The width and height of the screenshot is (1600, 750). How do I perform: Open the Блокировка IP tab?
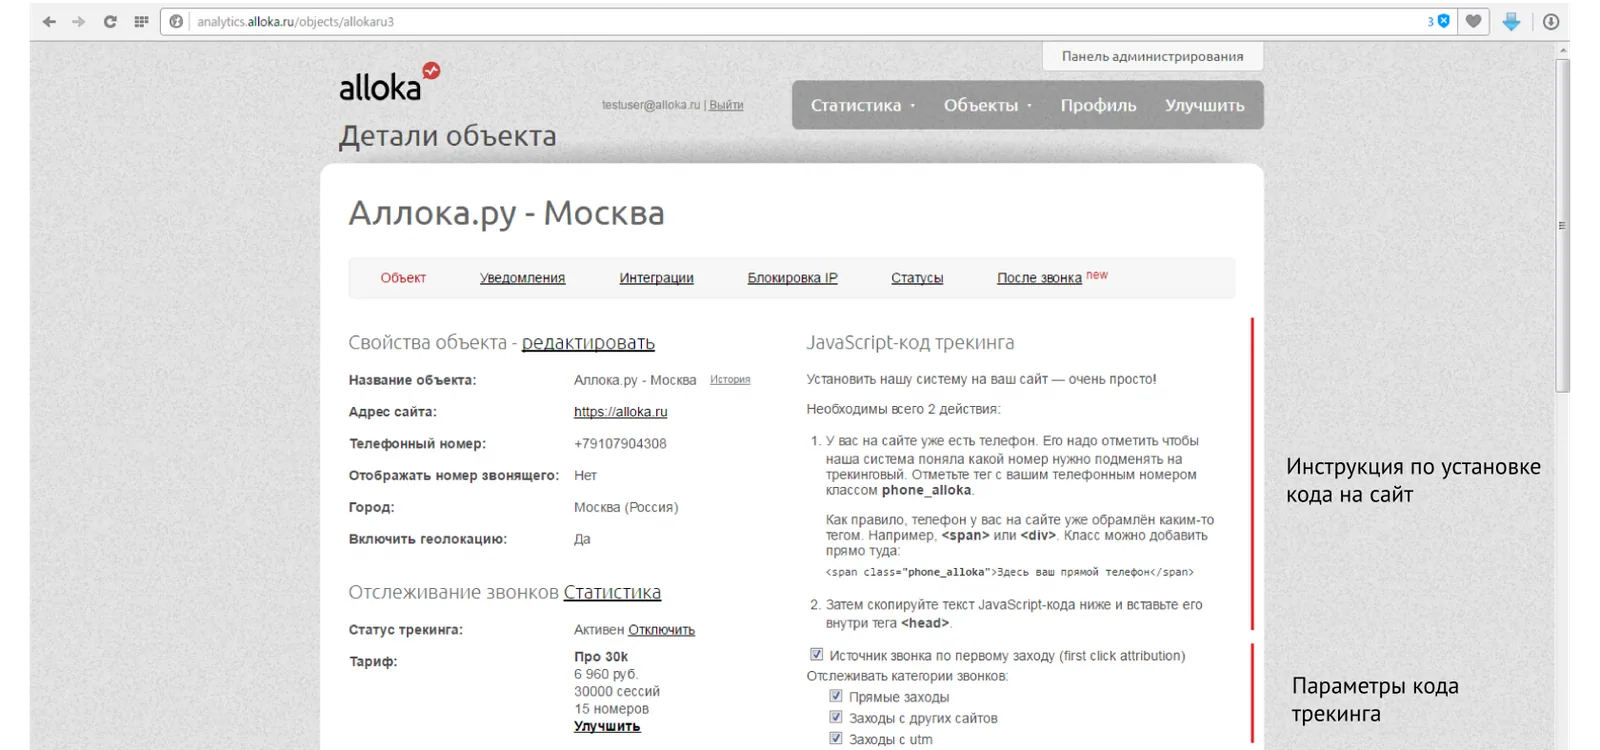pos(792,278)
